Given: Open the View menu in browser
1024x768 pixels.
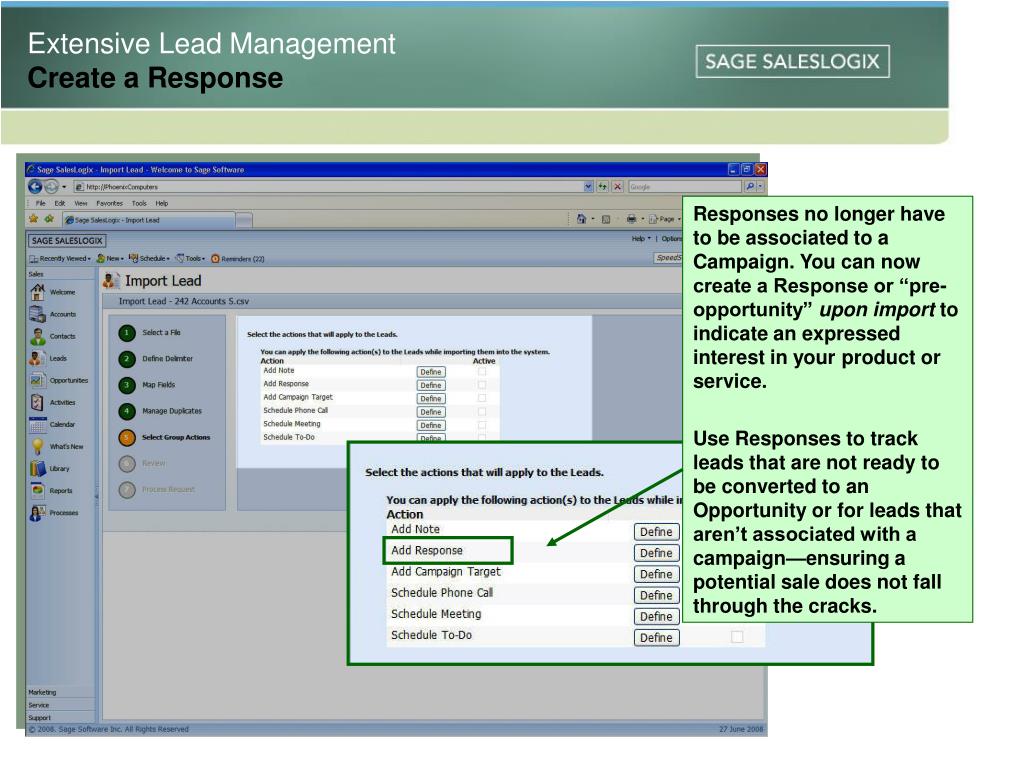Looking at the screenshot, I should [x=80, y=203].
